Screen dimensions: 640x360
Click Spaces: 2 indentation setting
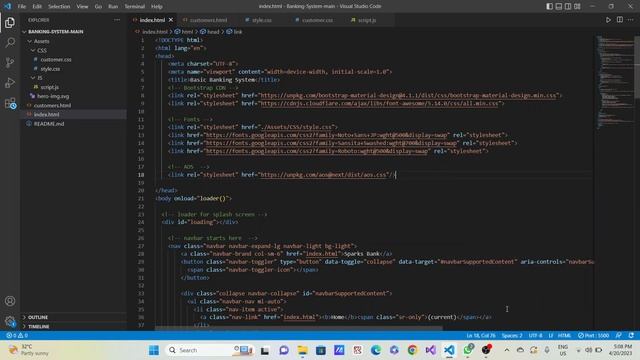tap(512, 336)
